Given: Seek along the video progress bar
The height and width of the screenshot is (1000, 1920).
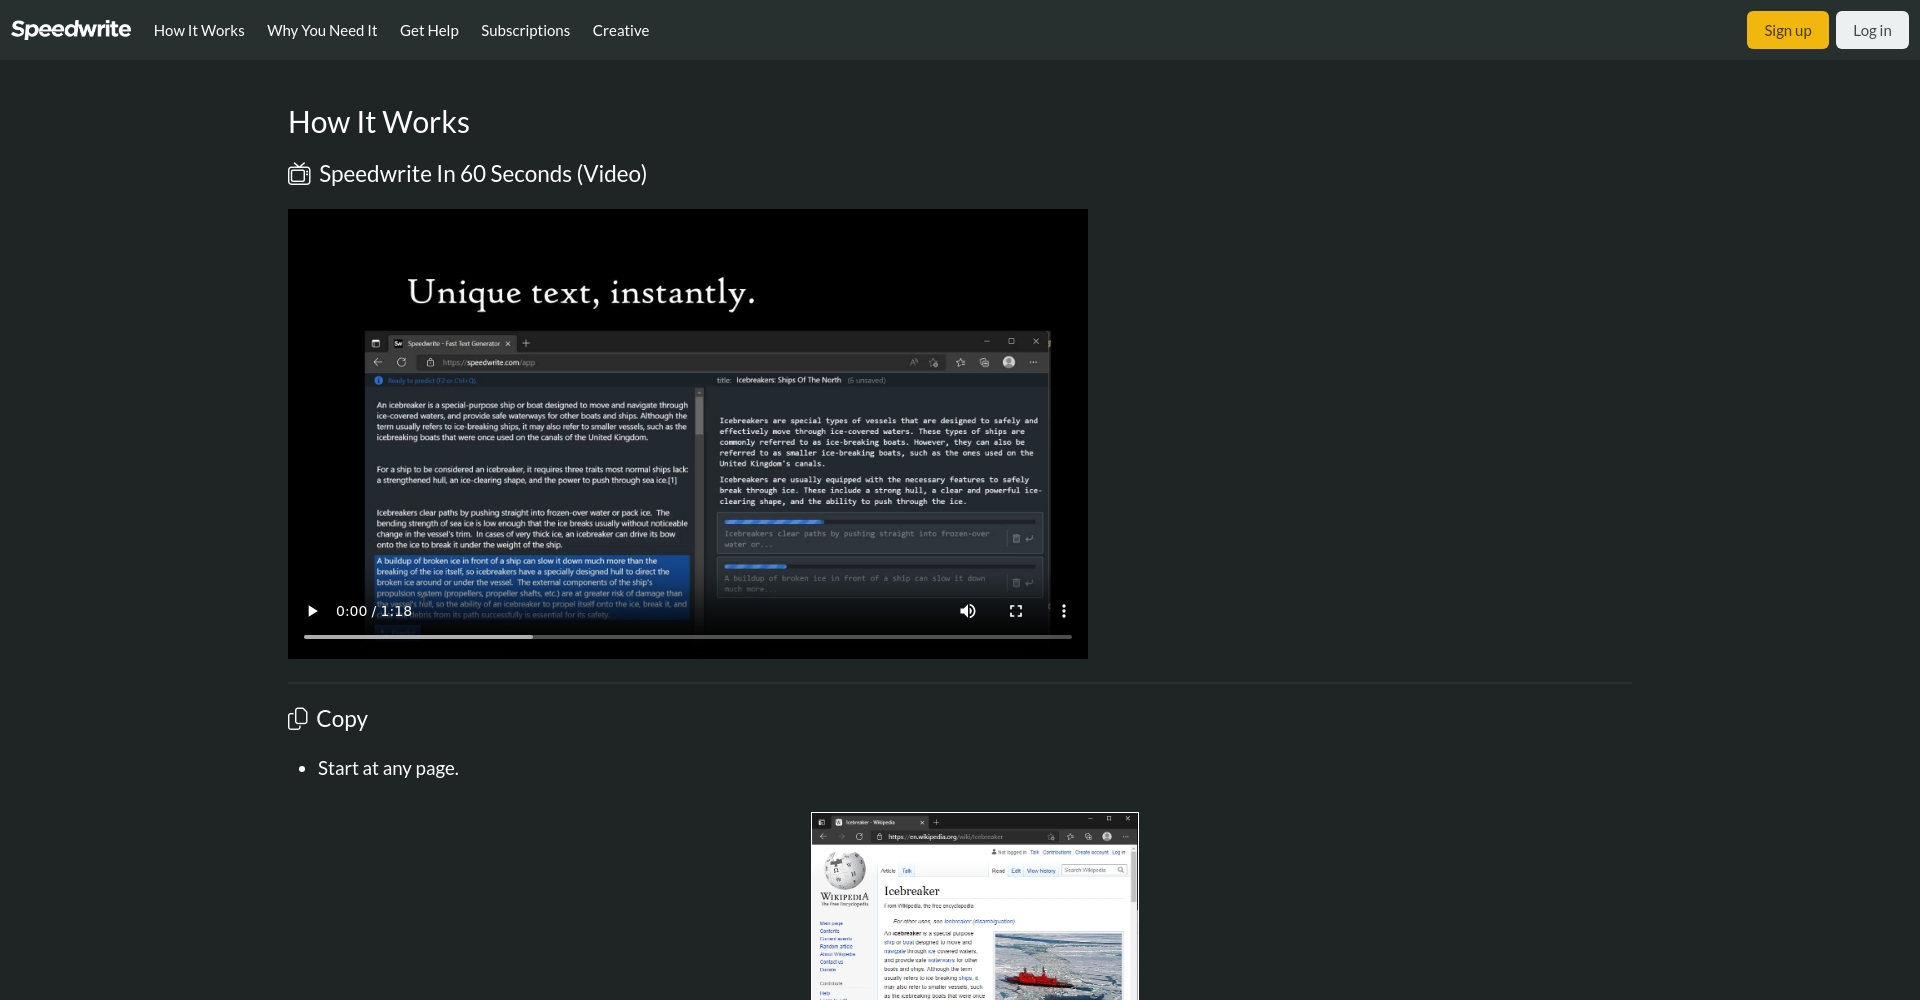Looking at the screenshot, I should [688, 636].
